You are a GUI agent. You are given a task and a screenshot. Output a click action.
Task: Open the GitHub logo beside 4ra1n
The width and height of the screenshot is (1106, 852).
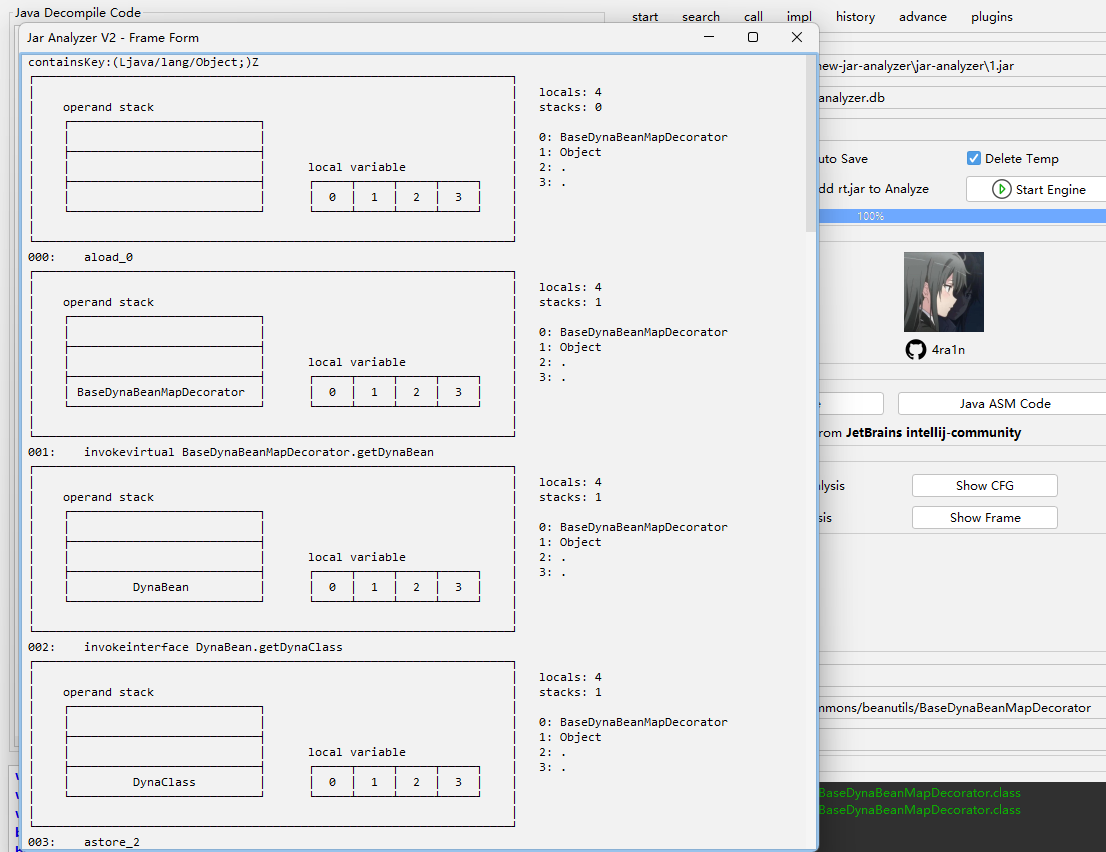click(x=916, y=350)
